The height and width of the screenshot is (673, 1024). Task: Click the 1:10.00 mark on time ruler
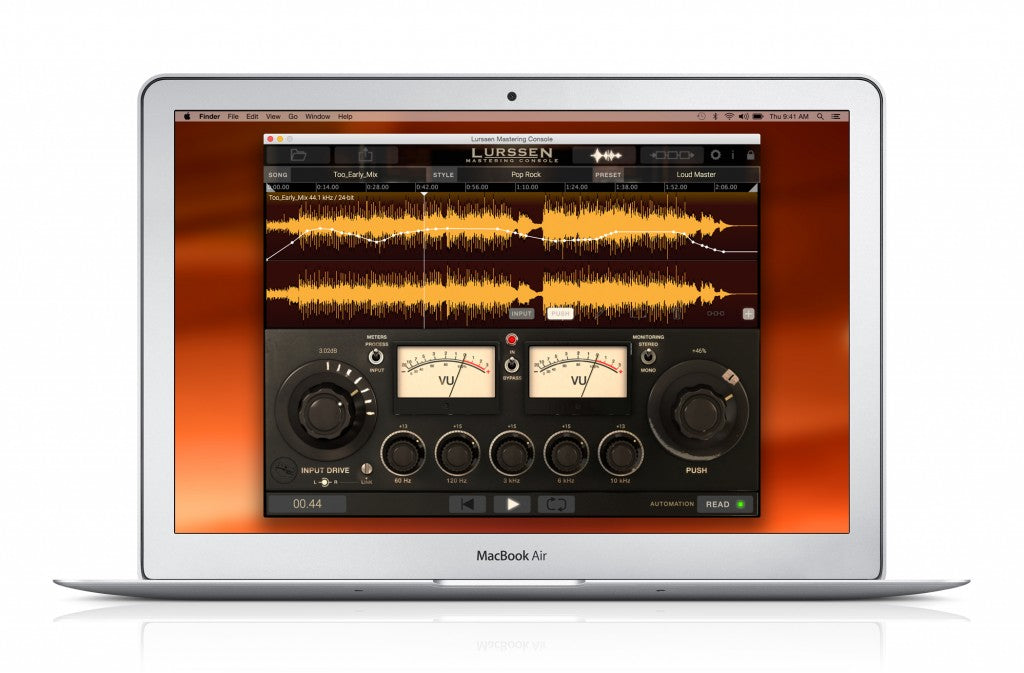click(x=526, y=187)
